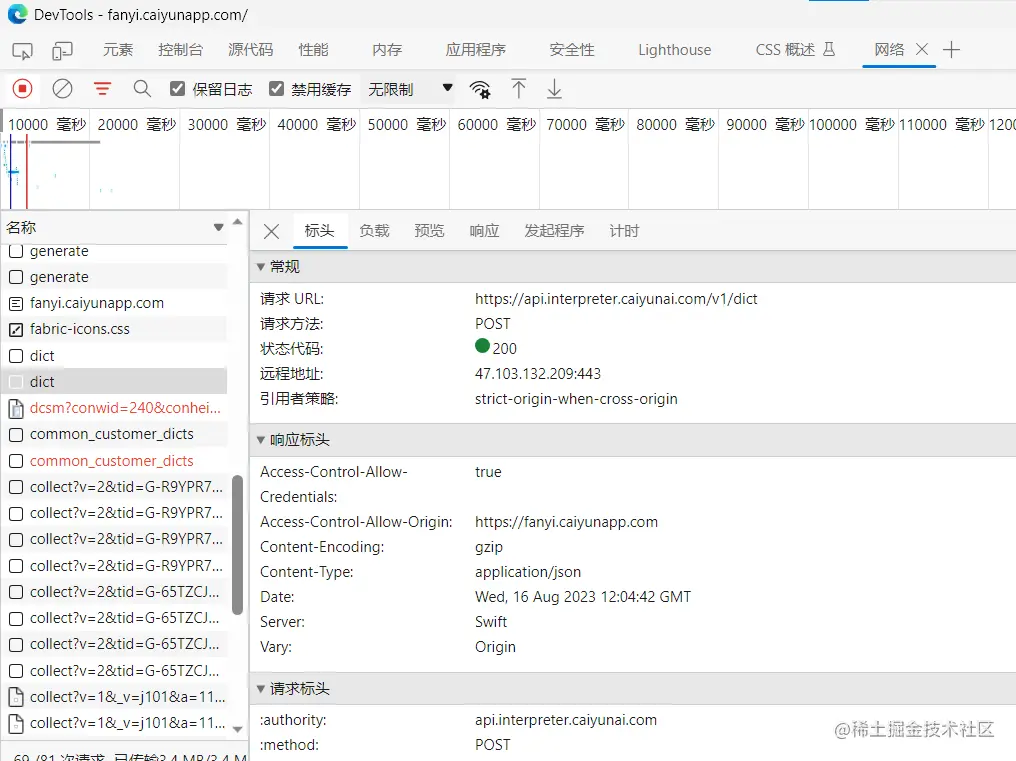Click the stylesheet icon of fabric-icons.css
Image resolution: width=1016 pixels, height=761 pixels.
pos(16,330)
